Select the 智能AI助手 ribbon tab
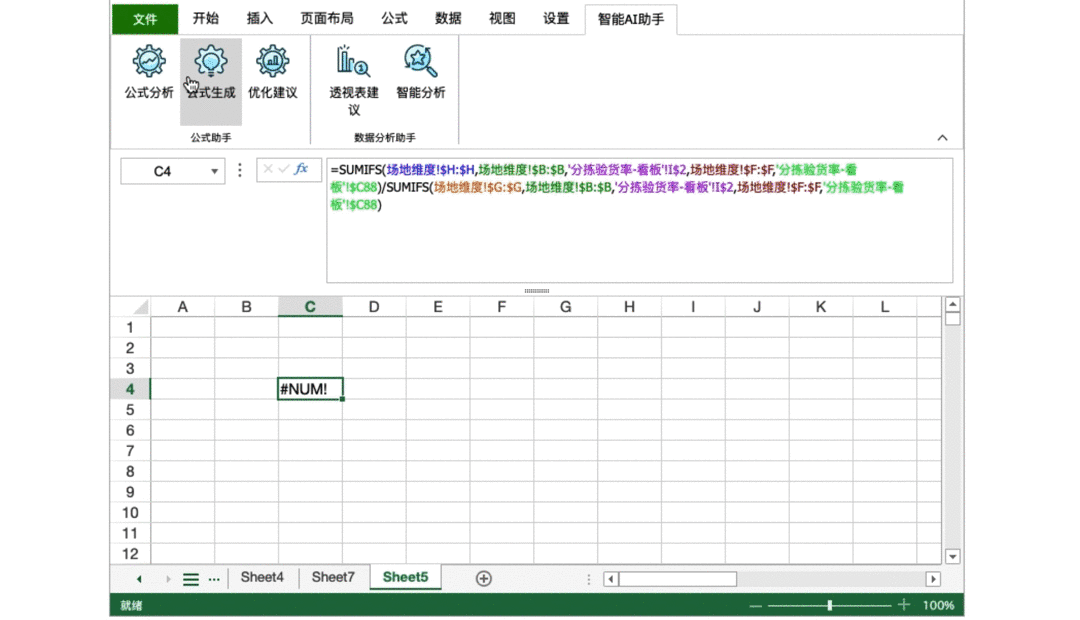 pos(631,19)
